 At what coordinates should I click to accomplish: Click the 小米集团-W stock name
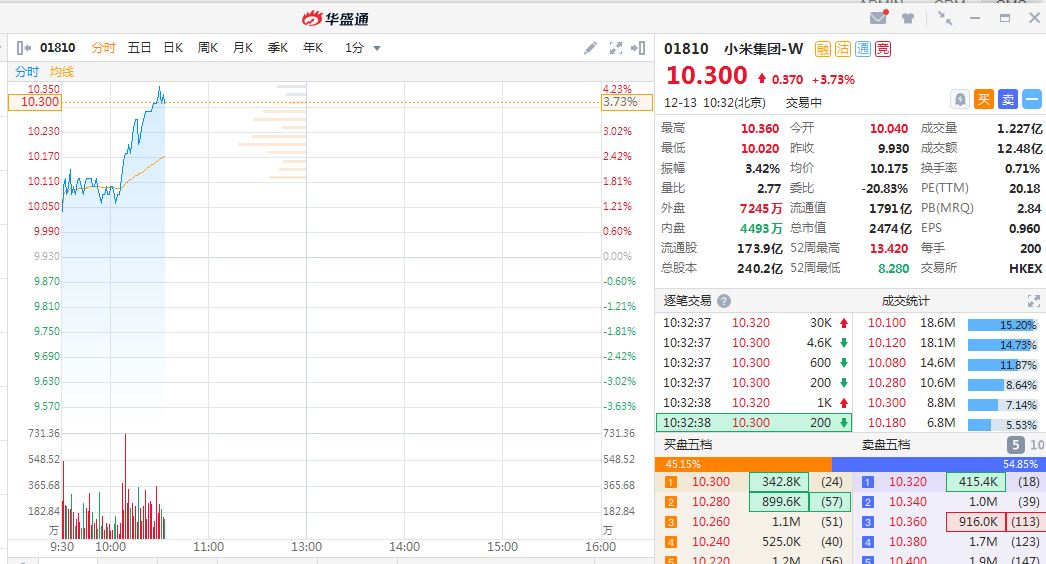(764, 49)
